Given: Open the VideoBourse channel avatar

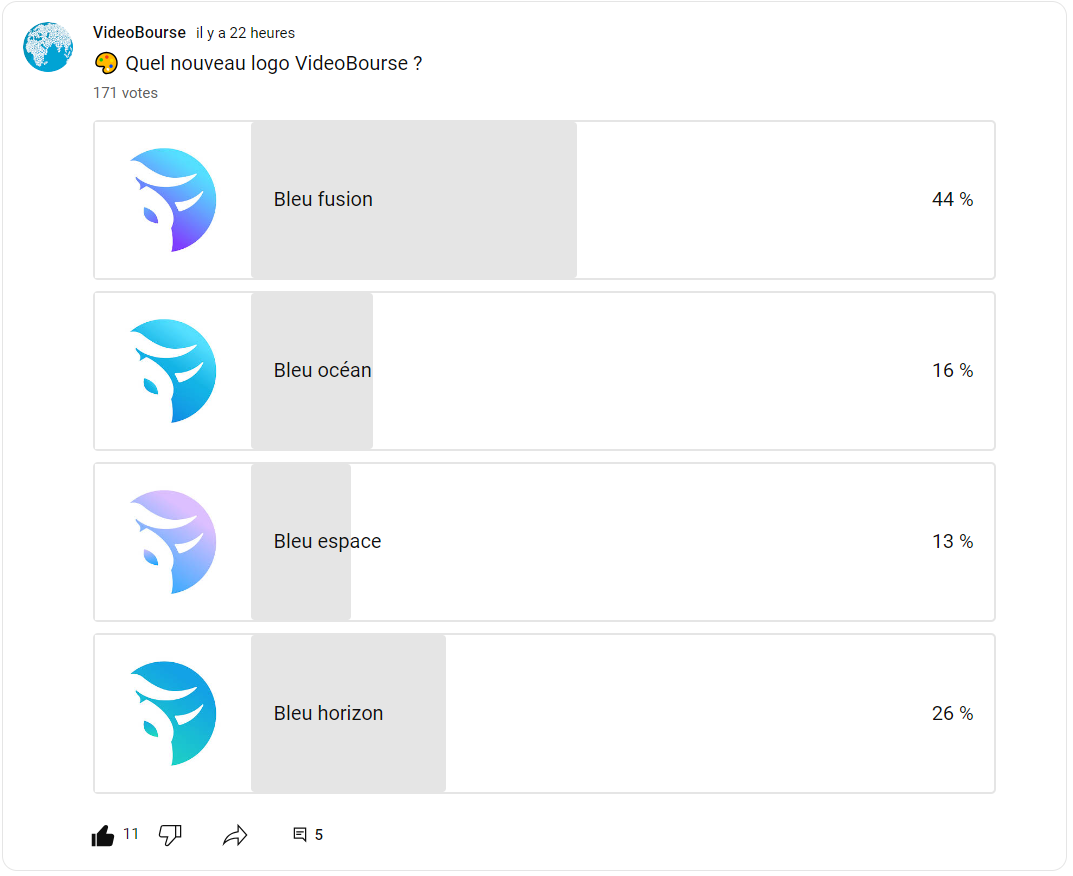Looking at the screenshot, I should pyautogui.click(x=48, y=47).
